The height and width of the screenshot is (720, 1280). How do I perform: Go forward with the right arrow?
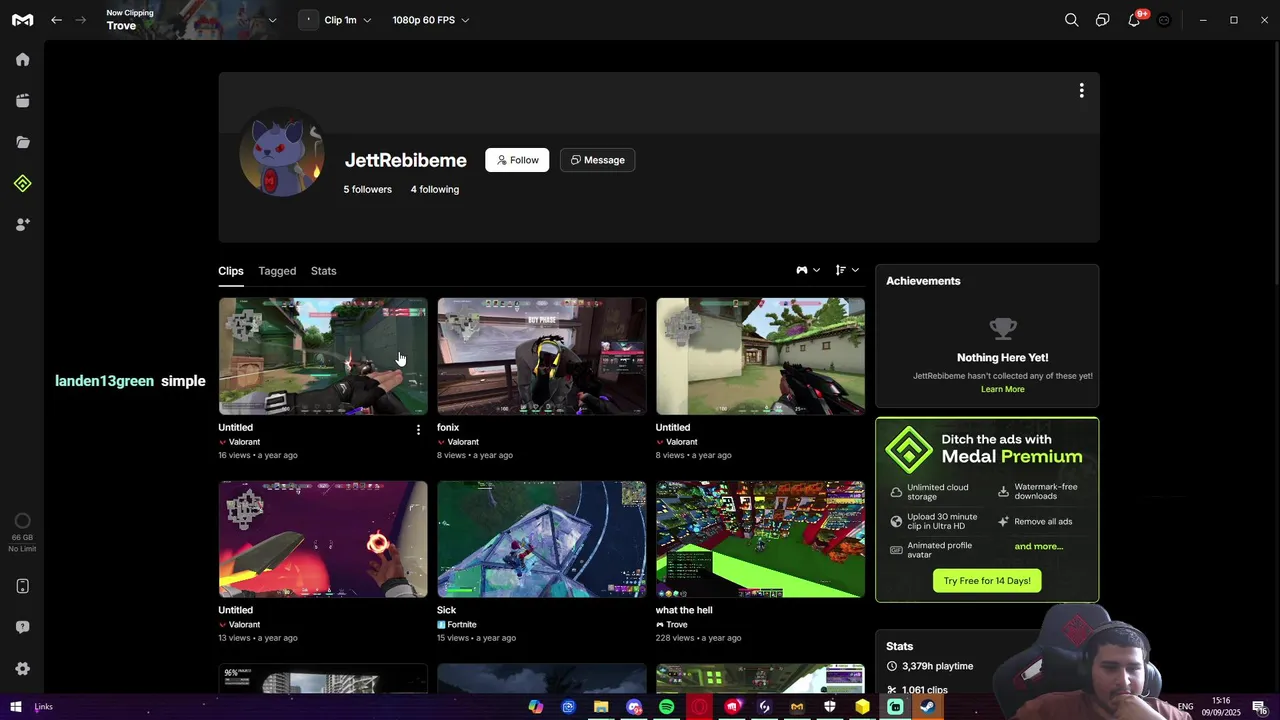pos(81,20)
